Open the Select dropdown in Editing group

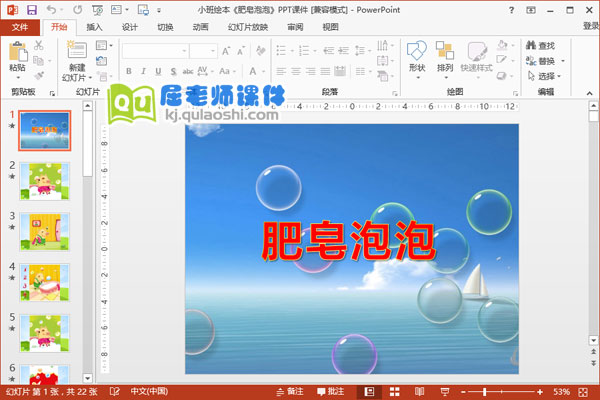tap(544, 76)
